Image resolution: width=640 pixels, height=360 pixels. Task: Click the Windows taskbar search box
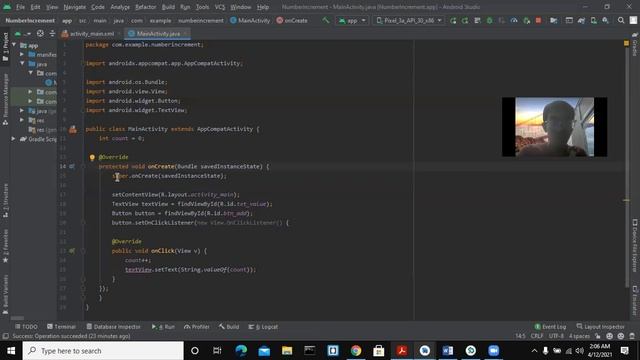(x=103, y=351)
